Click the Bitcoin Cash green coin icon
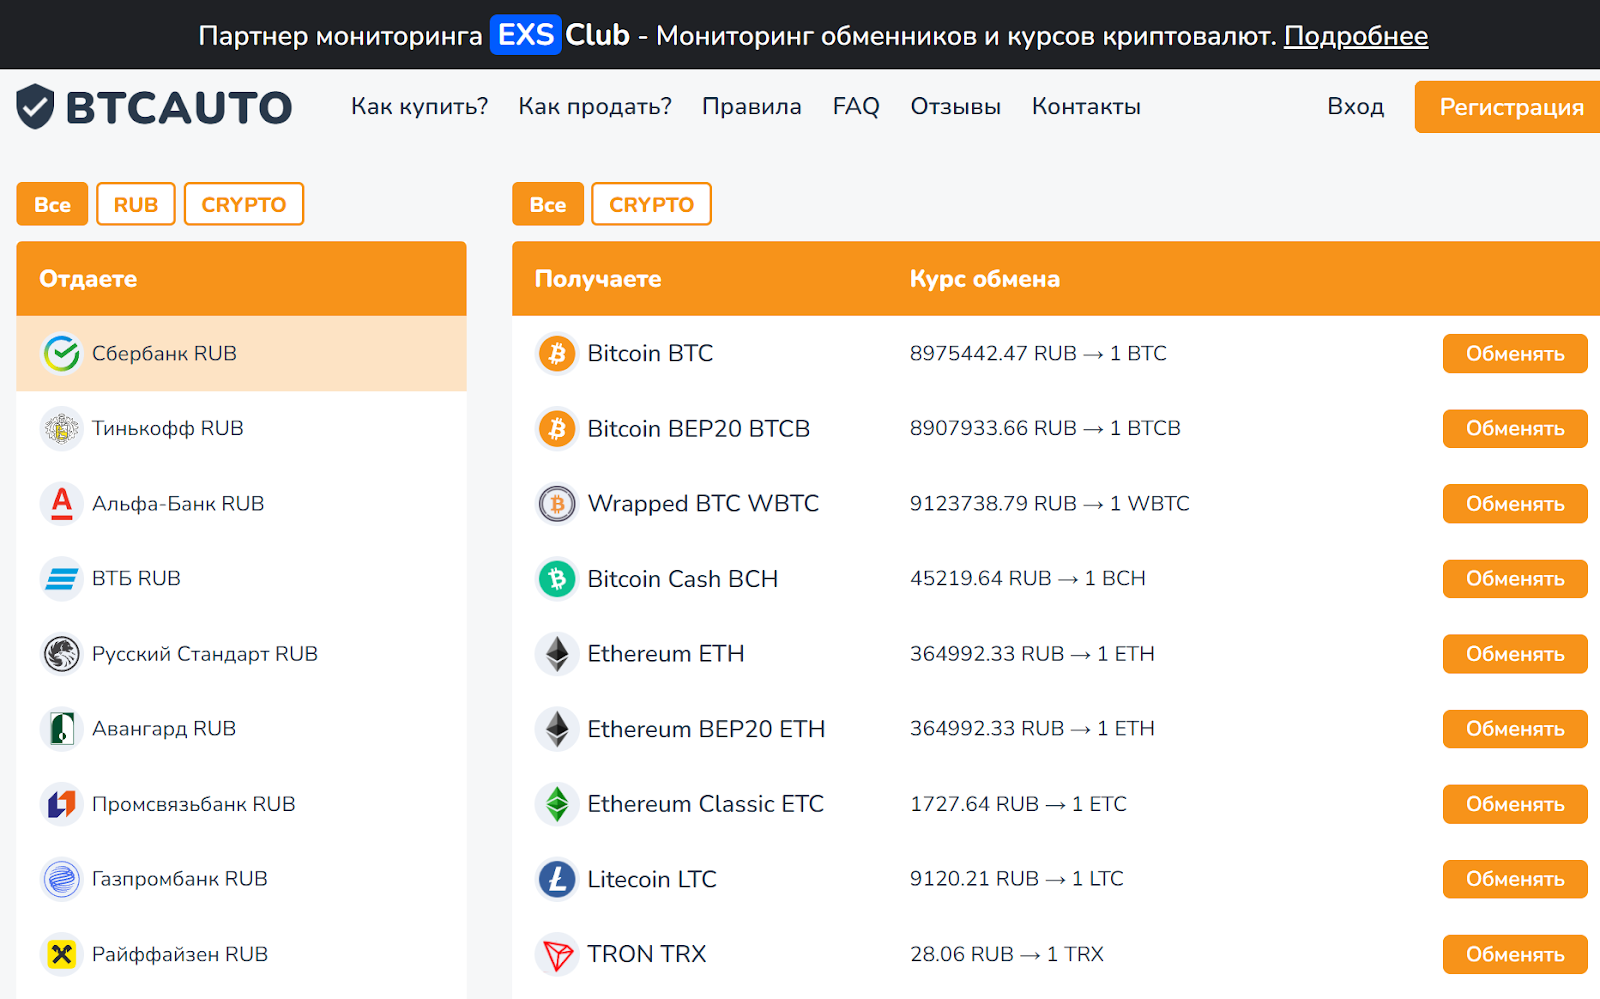 557,579
